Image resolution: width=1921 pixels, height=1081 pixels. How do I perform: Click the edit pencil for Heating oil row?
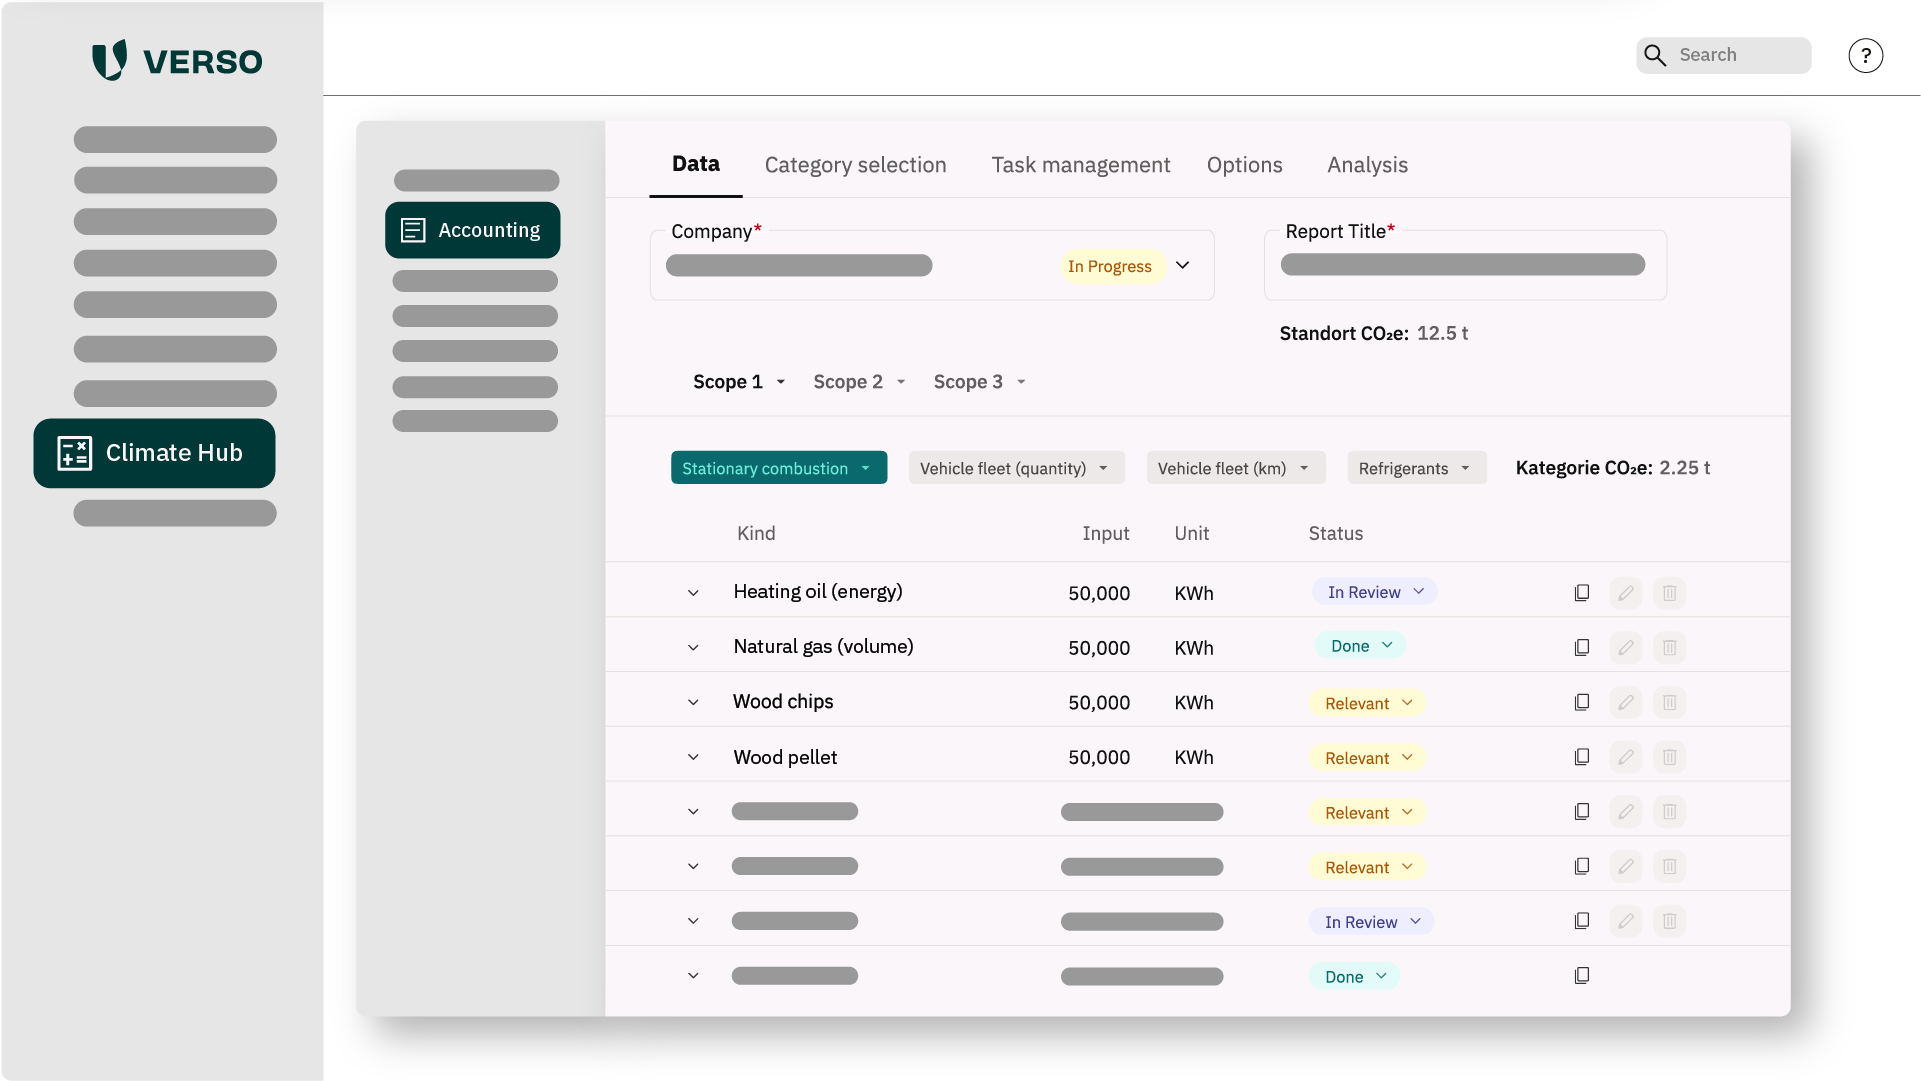tap(1626, 593)
